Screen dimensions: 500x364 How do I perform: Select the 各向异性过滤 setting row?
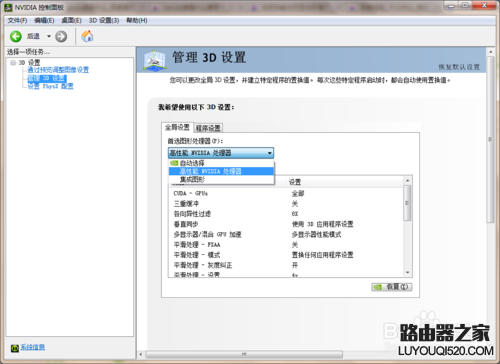(286, 214)
